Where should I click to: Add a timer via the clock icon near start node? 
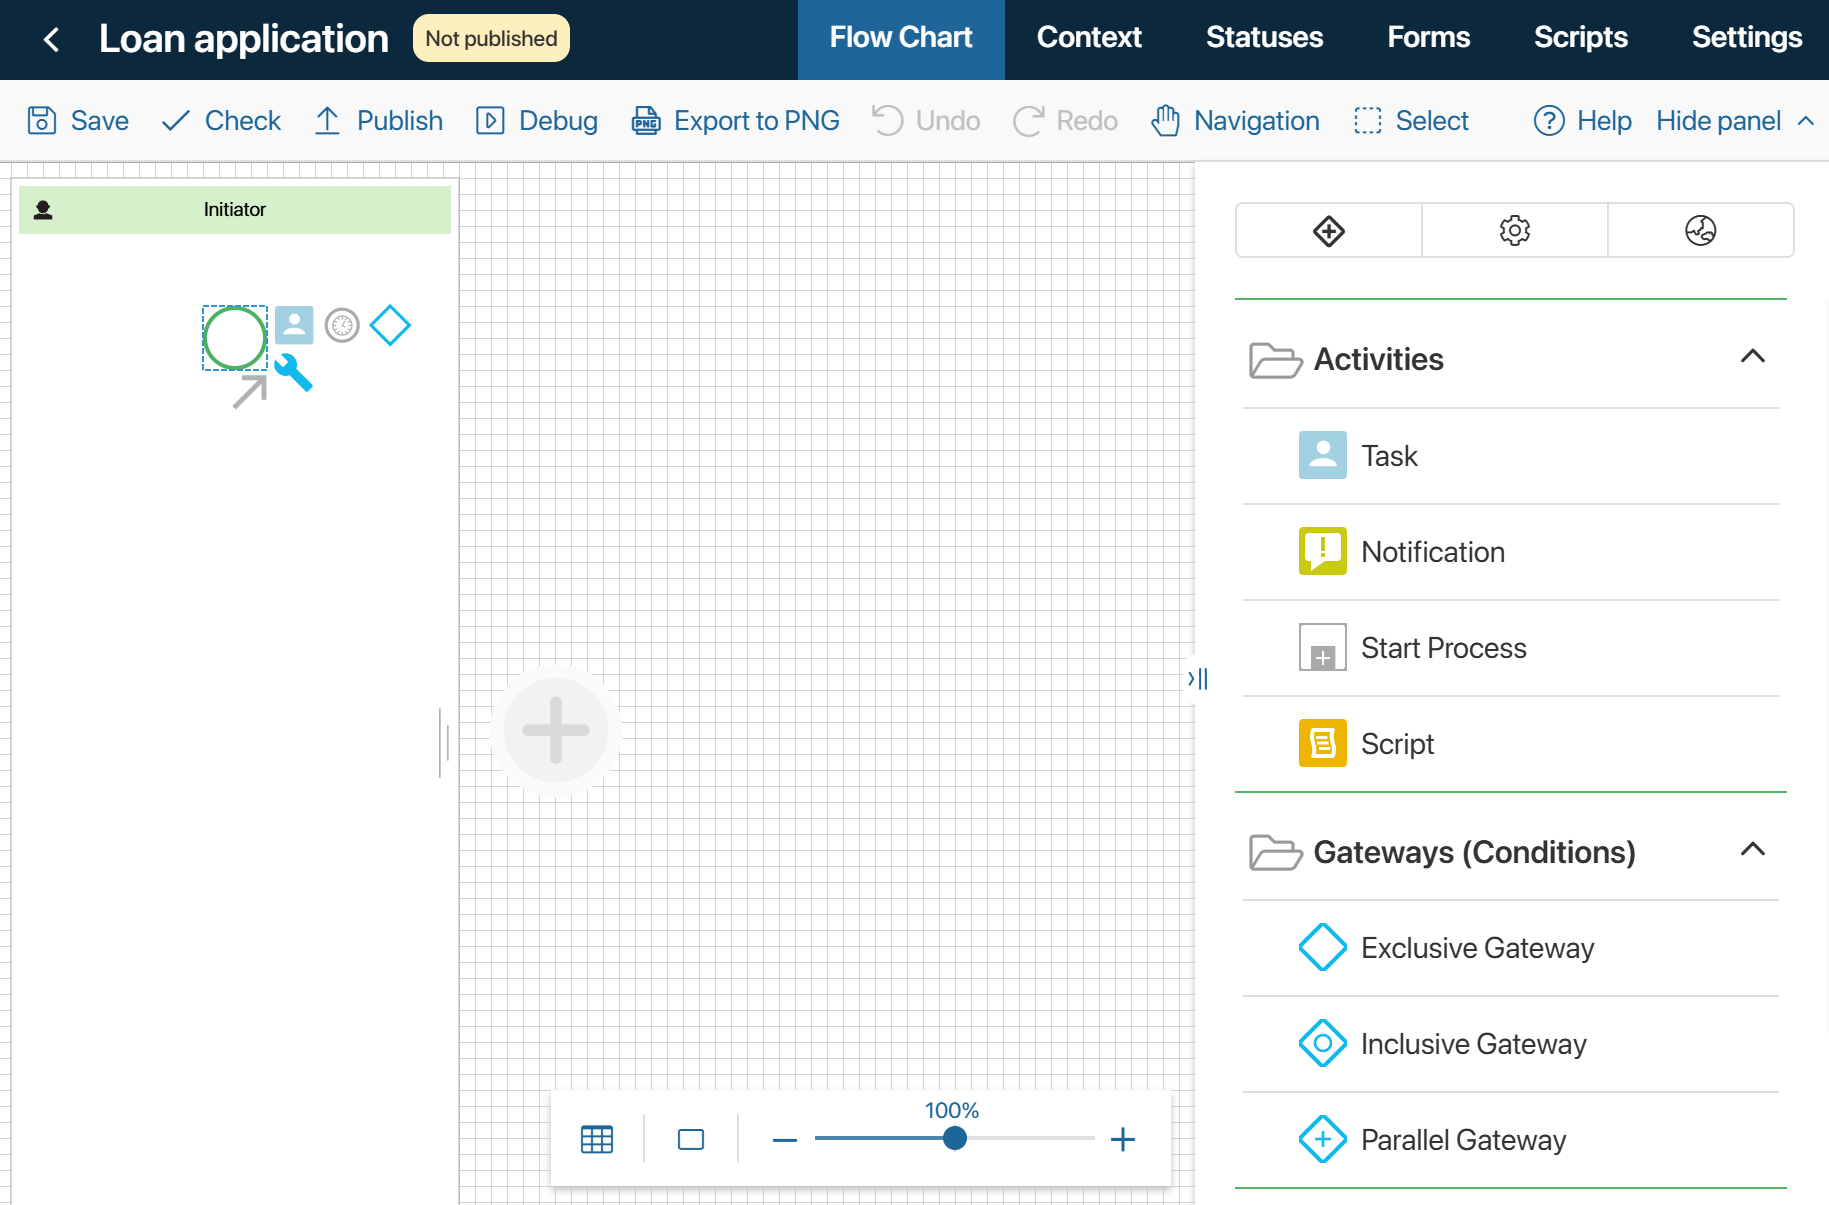[342, 325]
